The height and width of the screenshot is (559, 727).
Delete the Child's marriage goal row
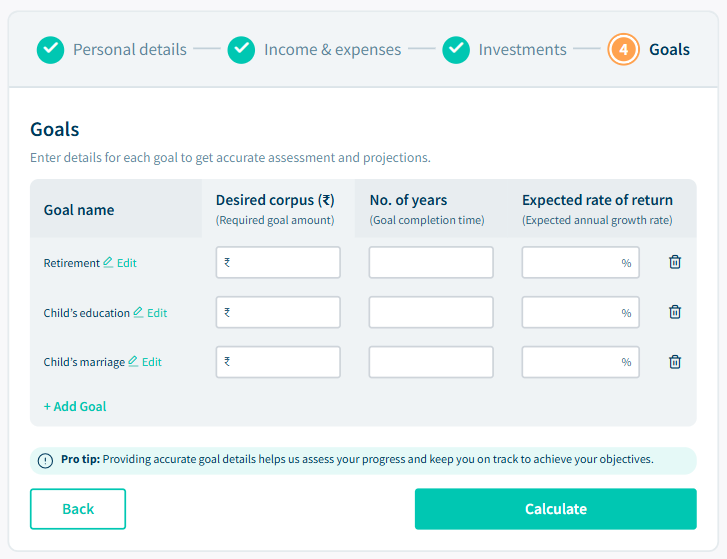pyautogui.click(x=675, y=362)
